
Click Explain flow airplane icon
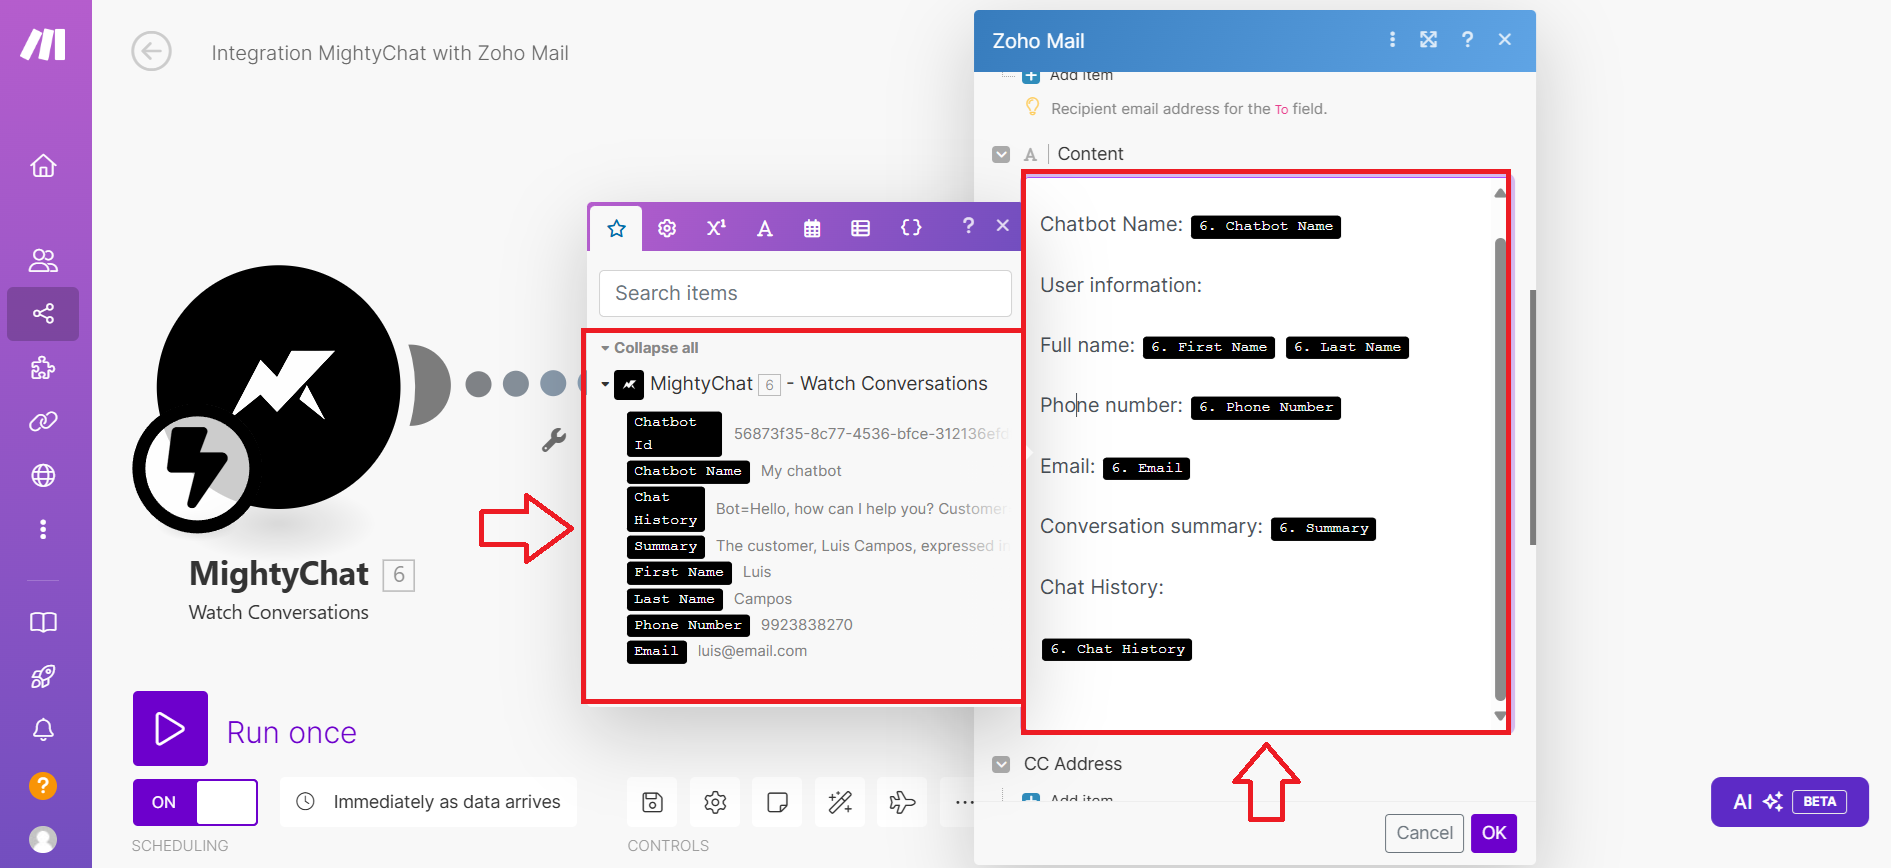(x=902, y=802)
